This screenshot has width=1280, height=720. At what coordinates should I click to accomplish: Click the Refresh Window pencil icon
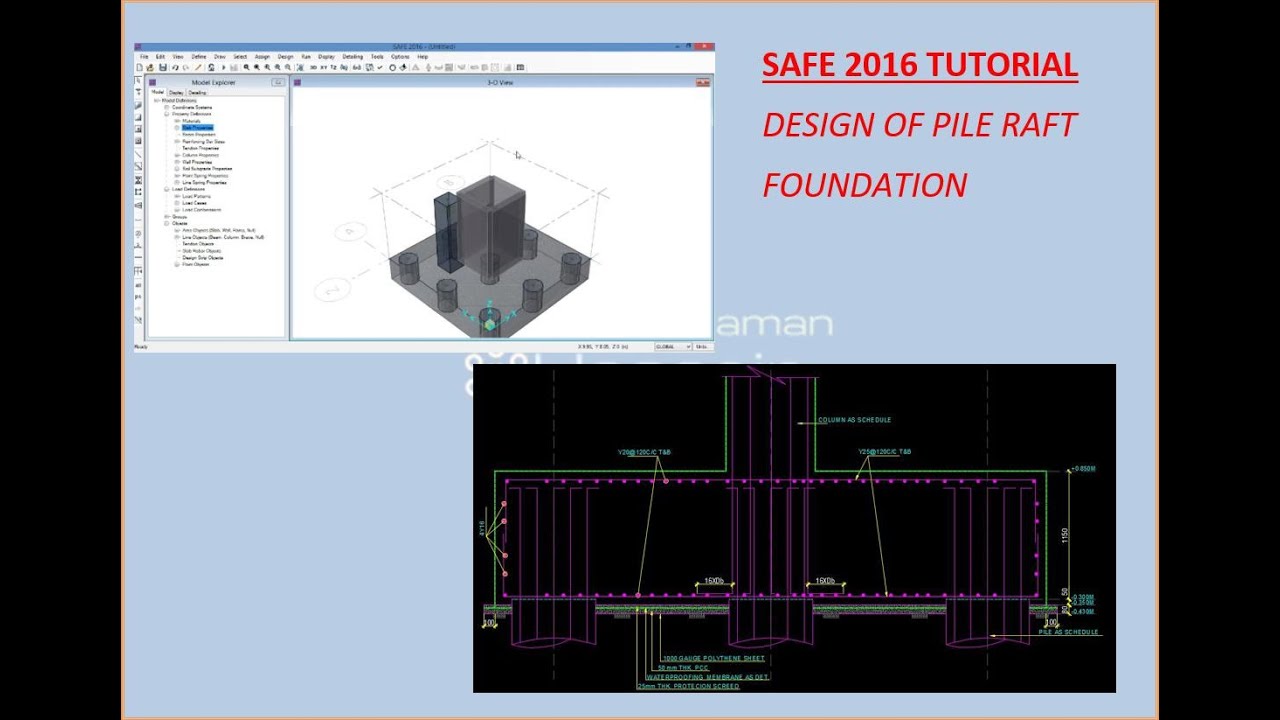pos(198,67)
